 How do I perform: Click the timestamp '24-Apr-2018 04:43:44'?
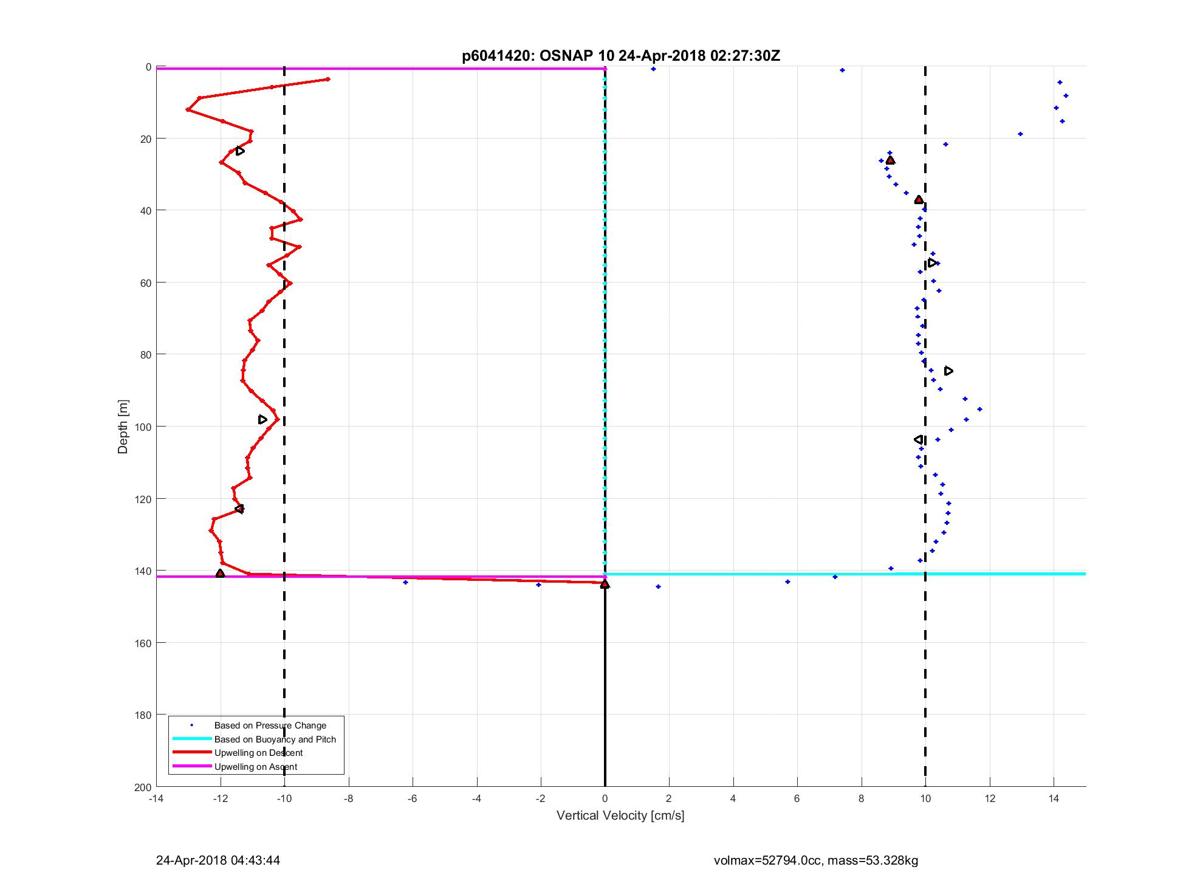(218, 860)
